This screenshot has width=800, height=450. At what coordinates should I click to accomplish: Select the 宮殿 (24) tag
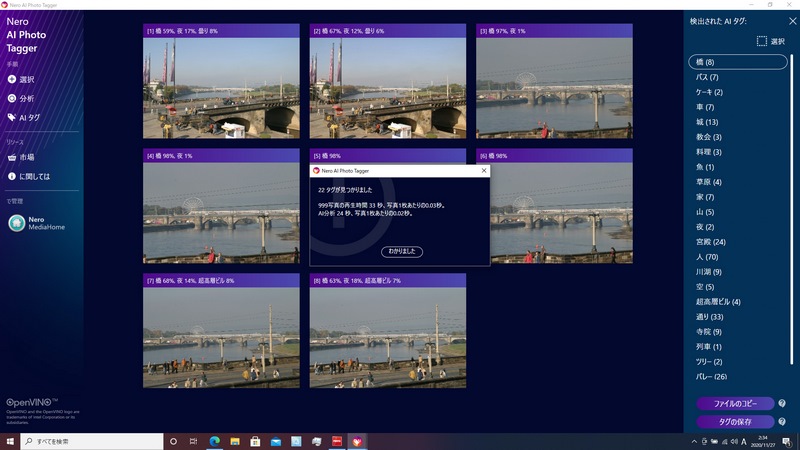pos(711,242)
